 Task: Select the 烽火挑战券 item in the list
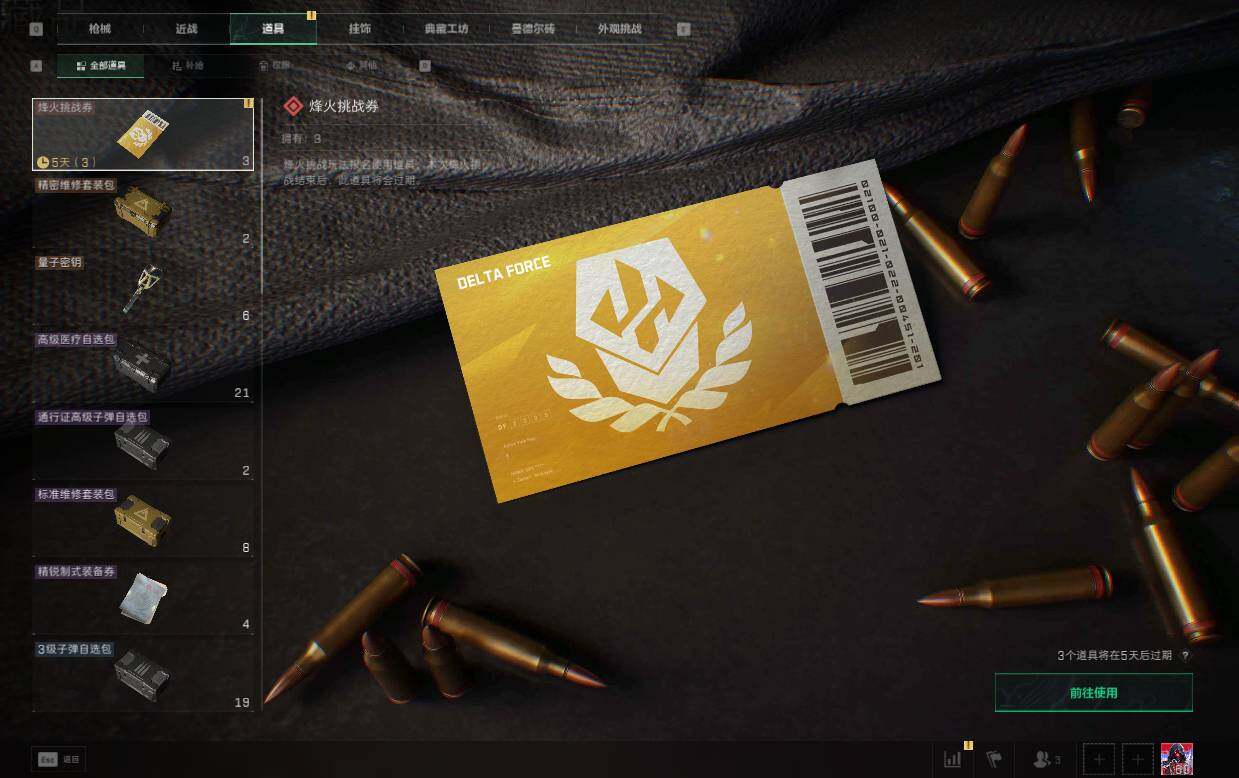point(143,134)
